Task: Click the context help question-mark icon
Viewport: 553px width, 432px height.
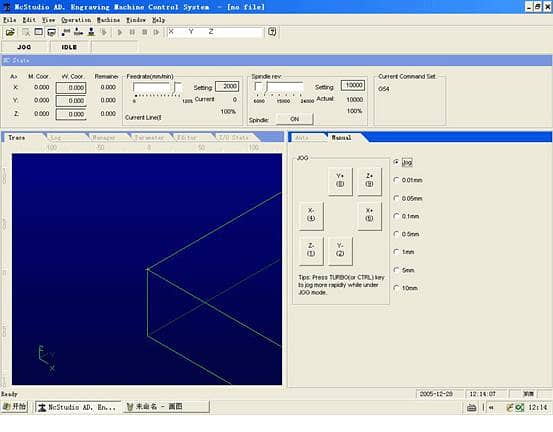Action: [x=272, y=32]
